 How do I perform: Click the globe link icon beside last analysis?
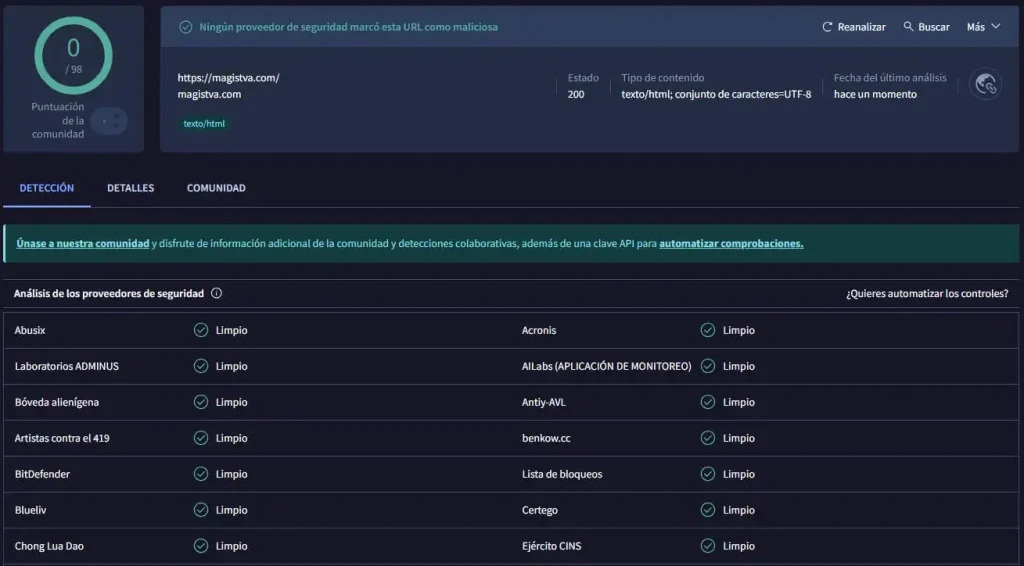(985, 85)
